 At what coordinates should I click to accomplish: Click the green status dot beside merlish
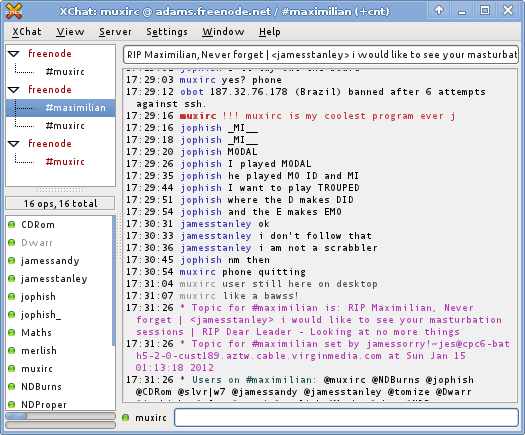coord(12,351)
